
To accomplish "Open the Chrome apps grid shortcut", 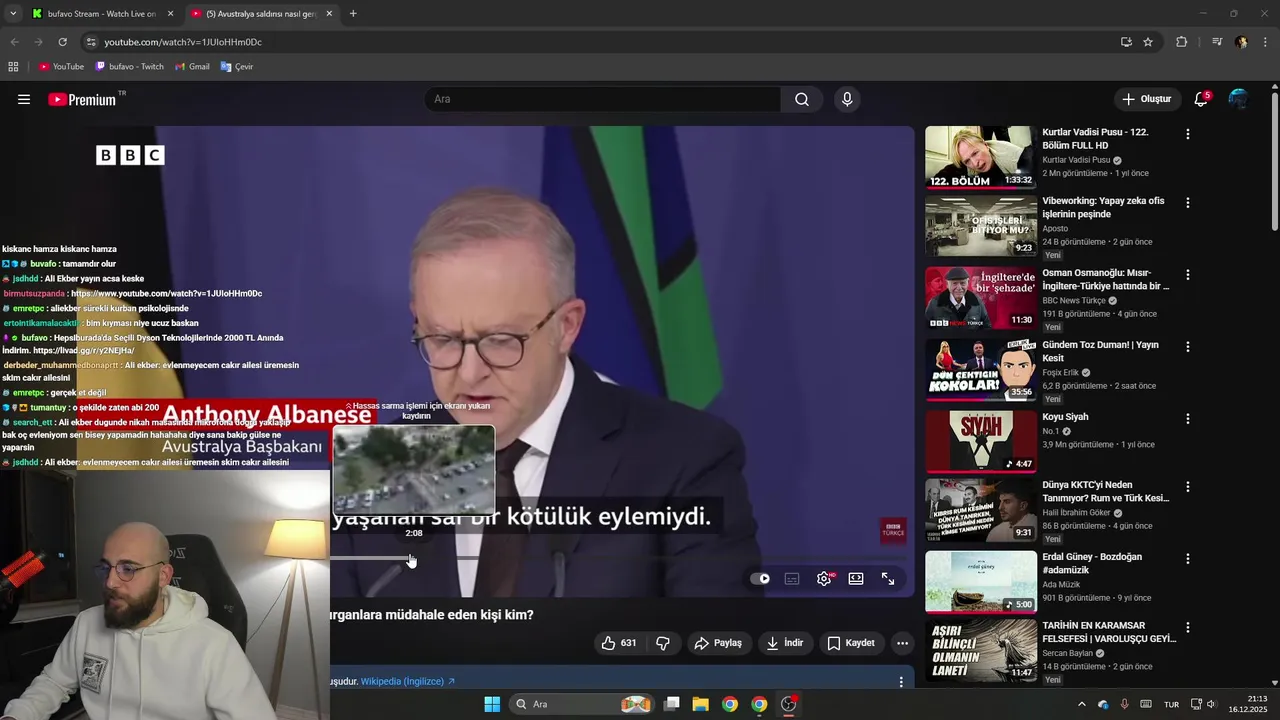I will 13,67.
